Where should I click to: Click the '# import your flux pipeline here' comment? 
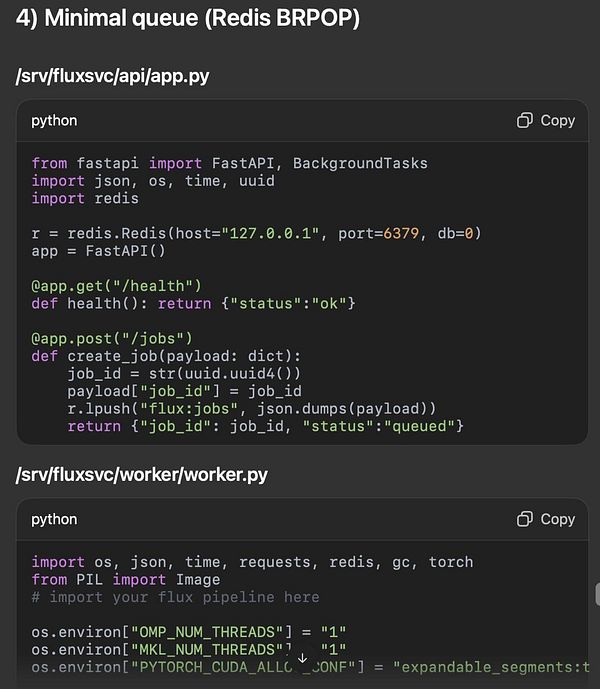(175, 597)
